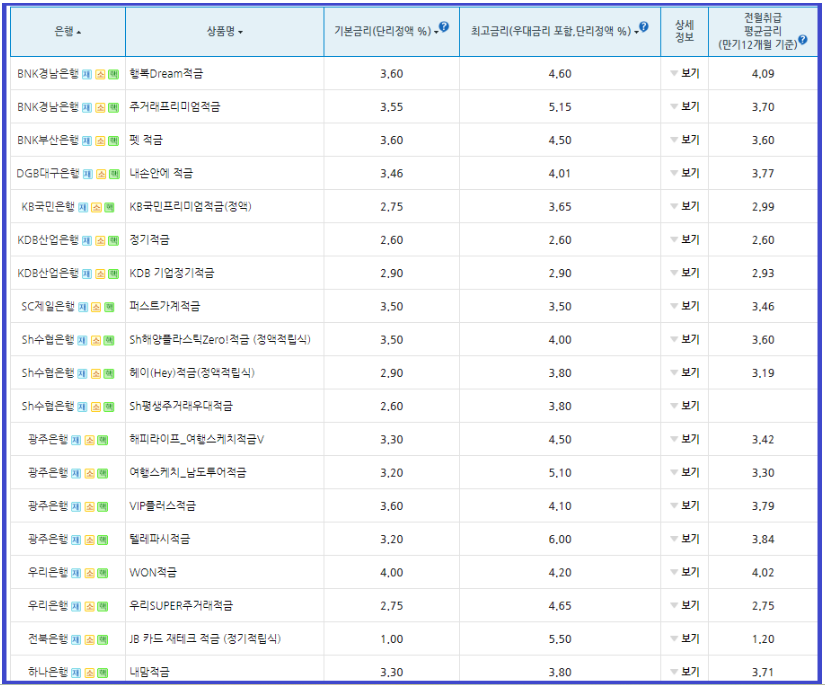825x685 pixels.
Task: Click yellow 소 badge on 행복Dream적금 row
Action: pyautogui.click(x=100, y=75)
